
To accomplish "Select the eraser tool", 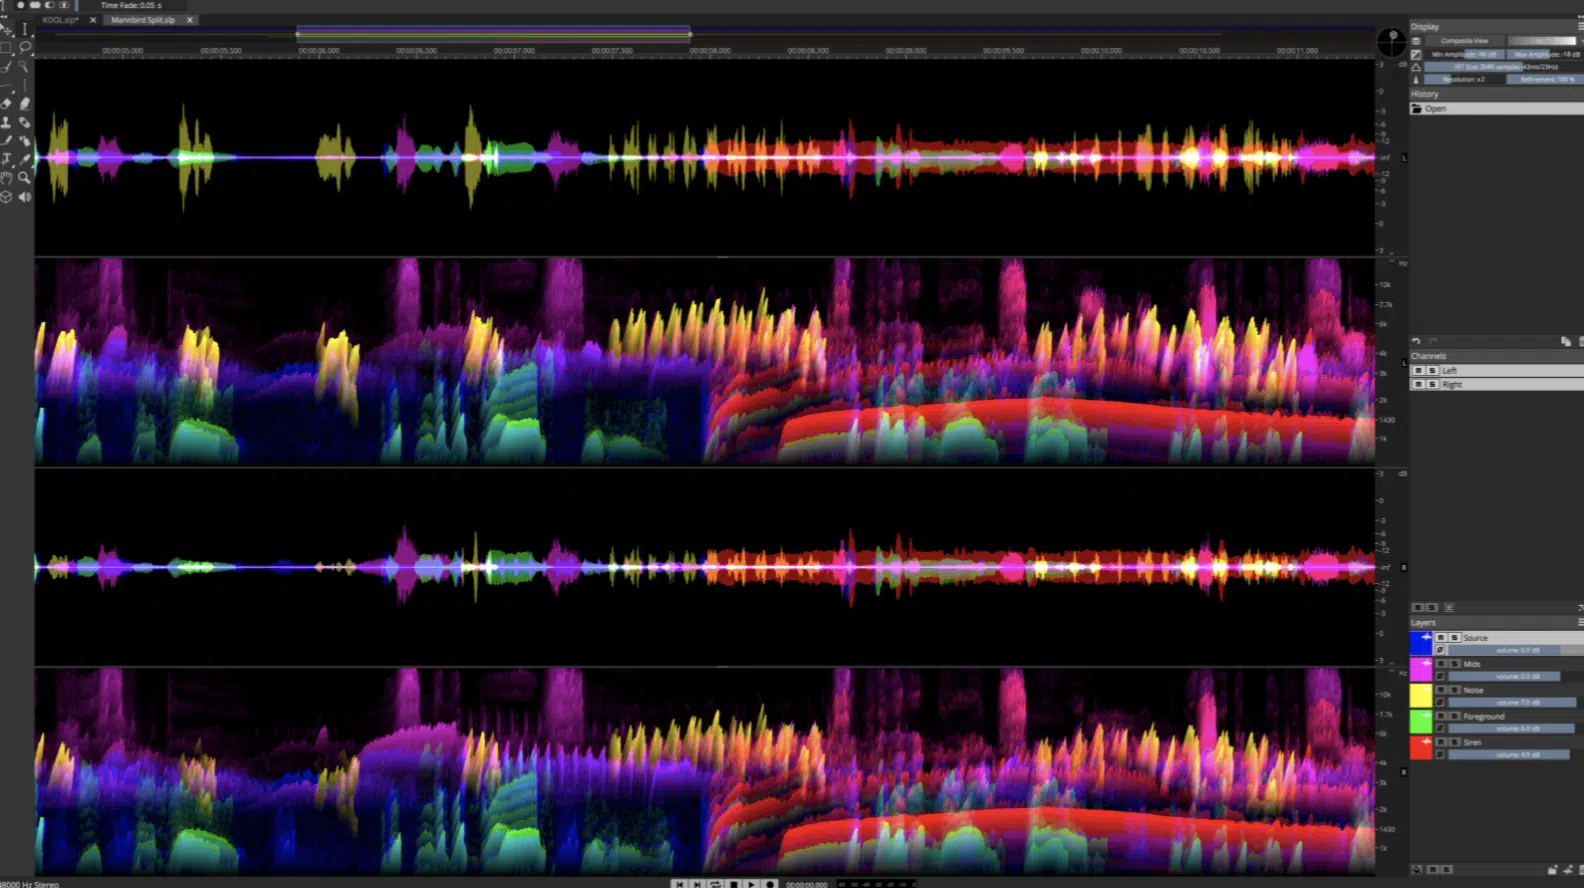I will [6, 103].
